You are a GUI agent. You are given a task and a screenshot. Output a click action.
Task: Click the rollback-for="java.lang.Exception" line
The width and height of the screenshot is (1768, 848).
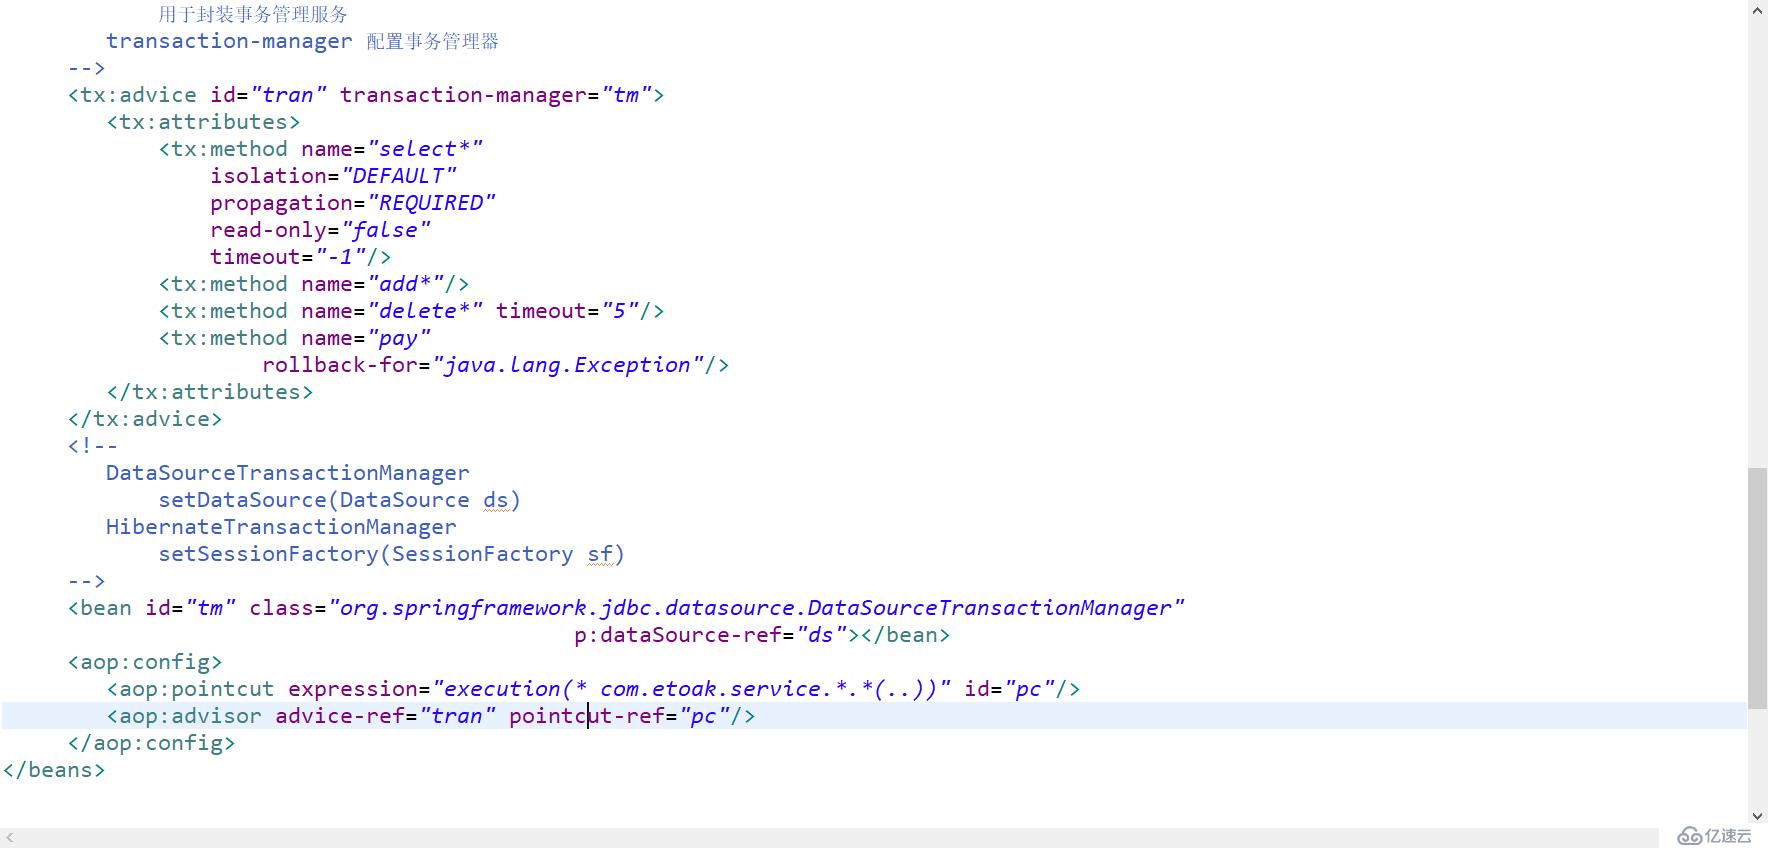point(495,365)
